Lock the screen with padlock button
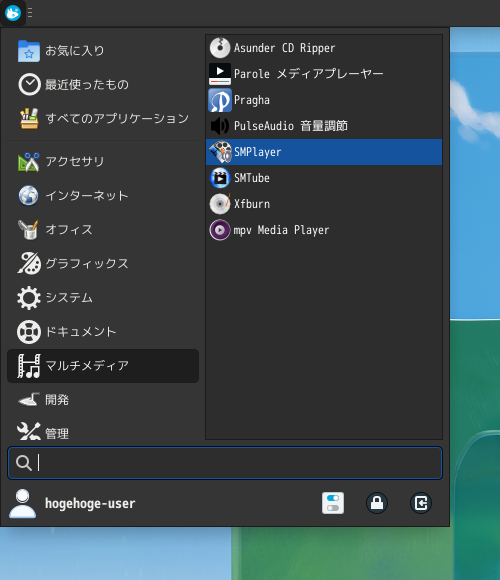This screenshot has width=500, height=580. pyautogui.click(x=377, y=503)
